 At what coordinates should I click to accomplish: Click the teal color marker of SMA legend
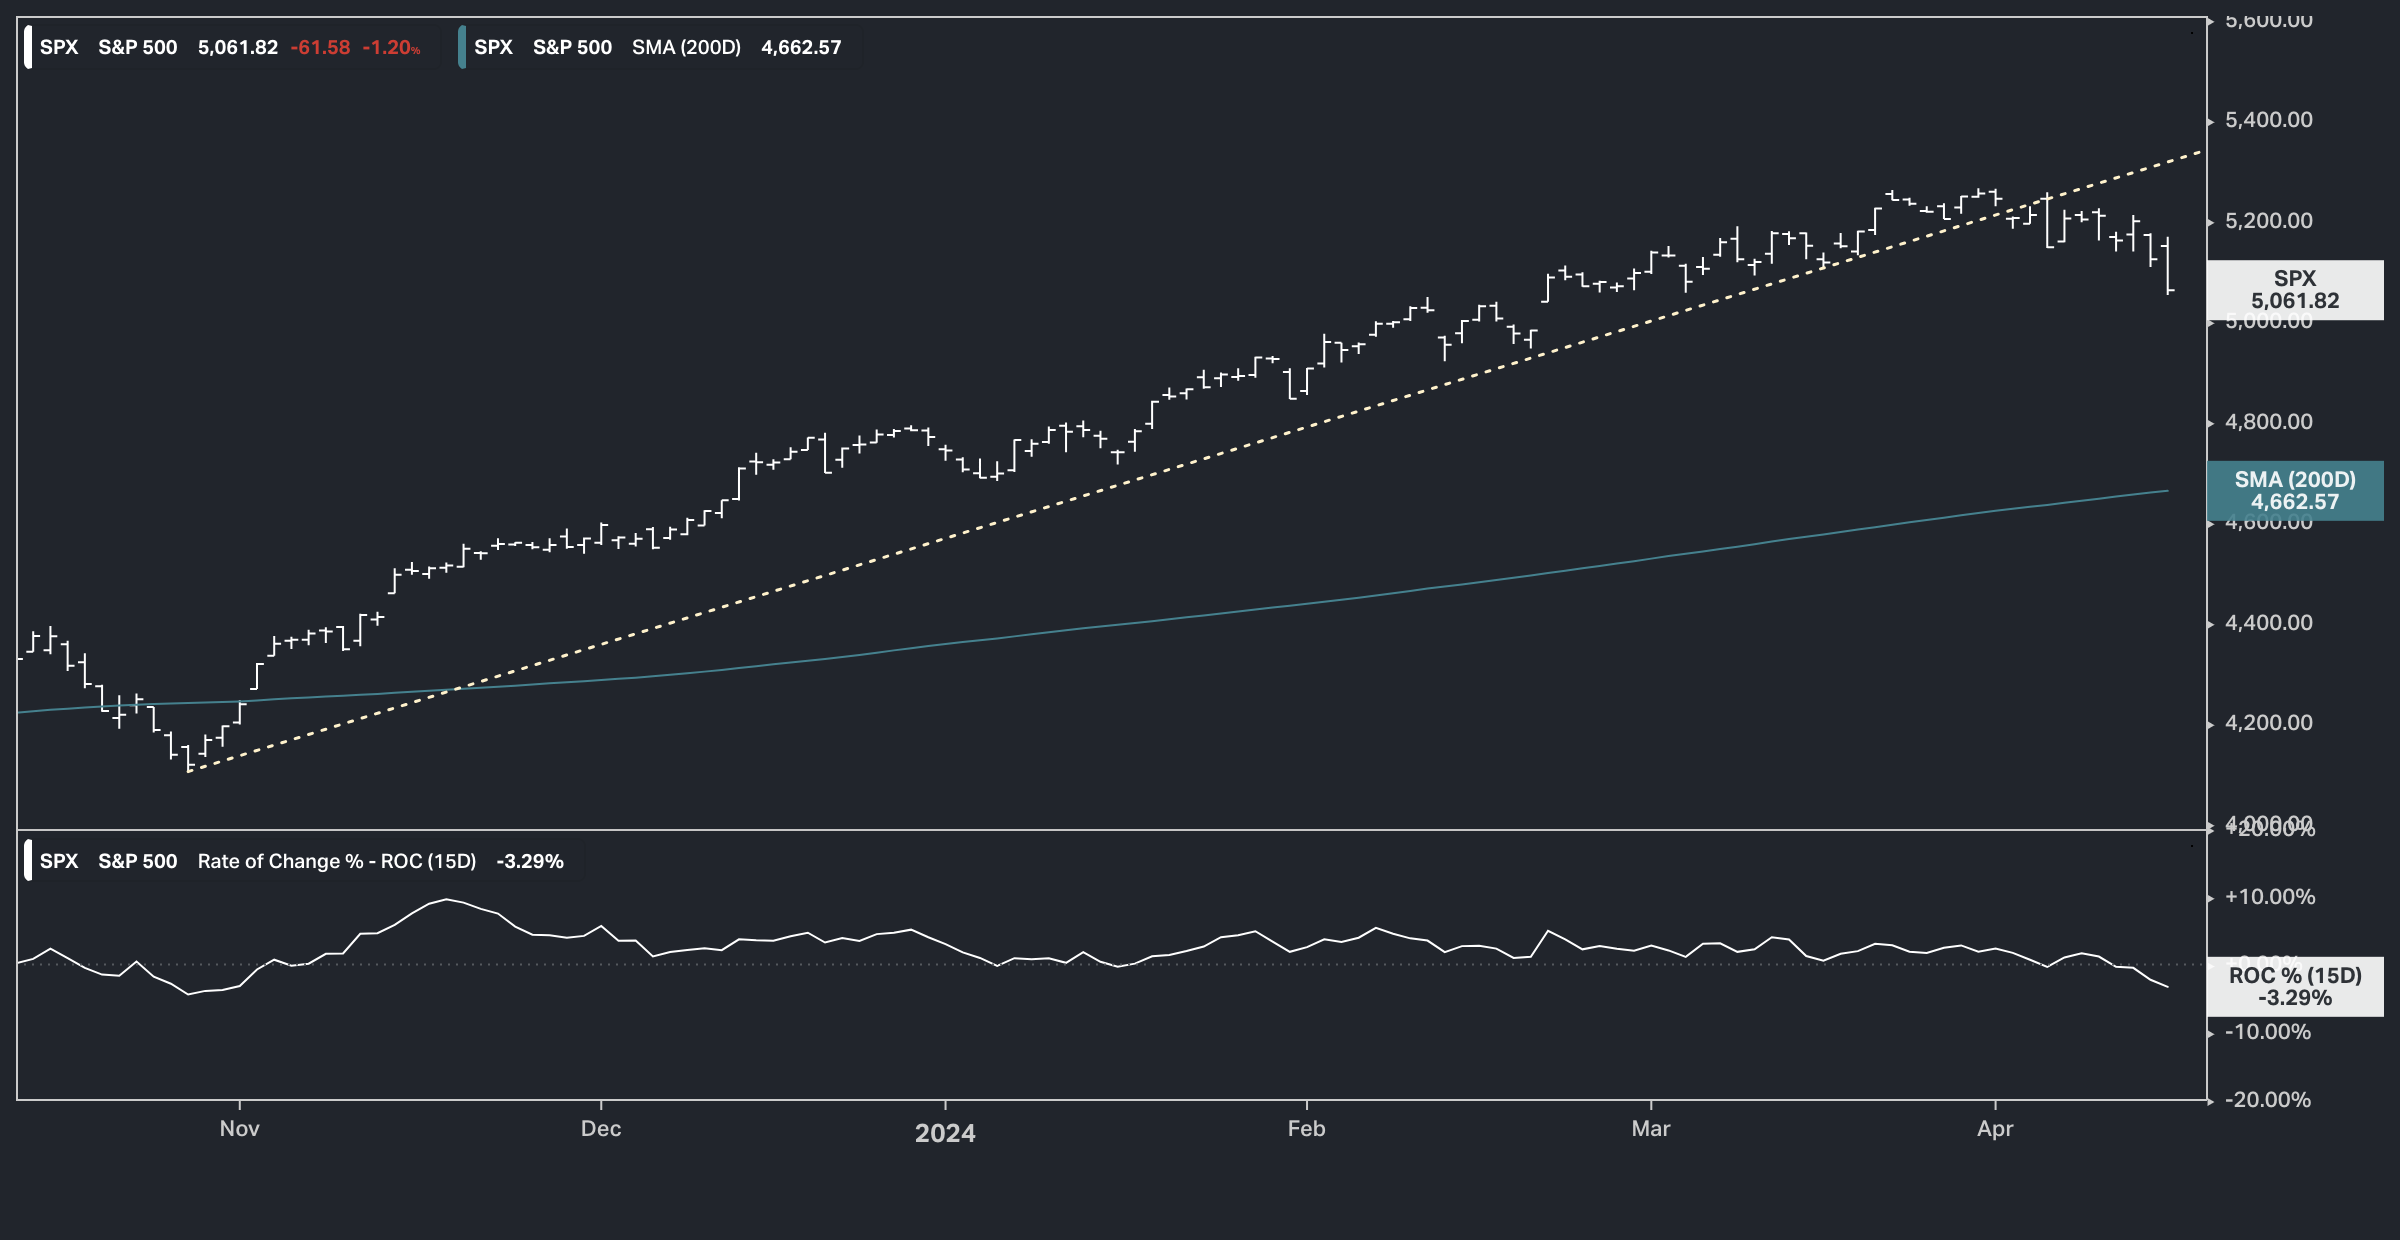point(462,47)
